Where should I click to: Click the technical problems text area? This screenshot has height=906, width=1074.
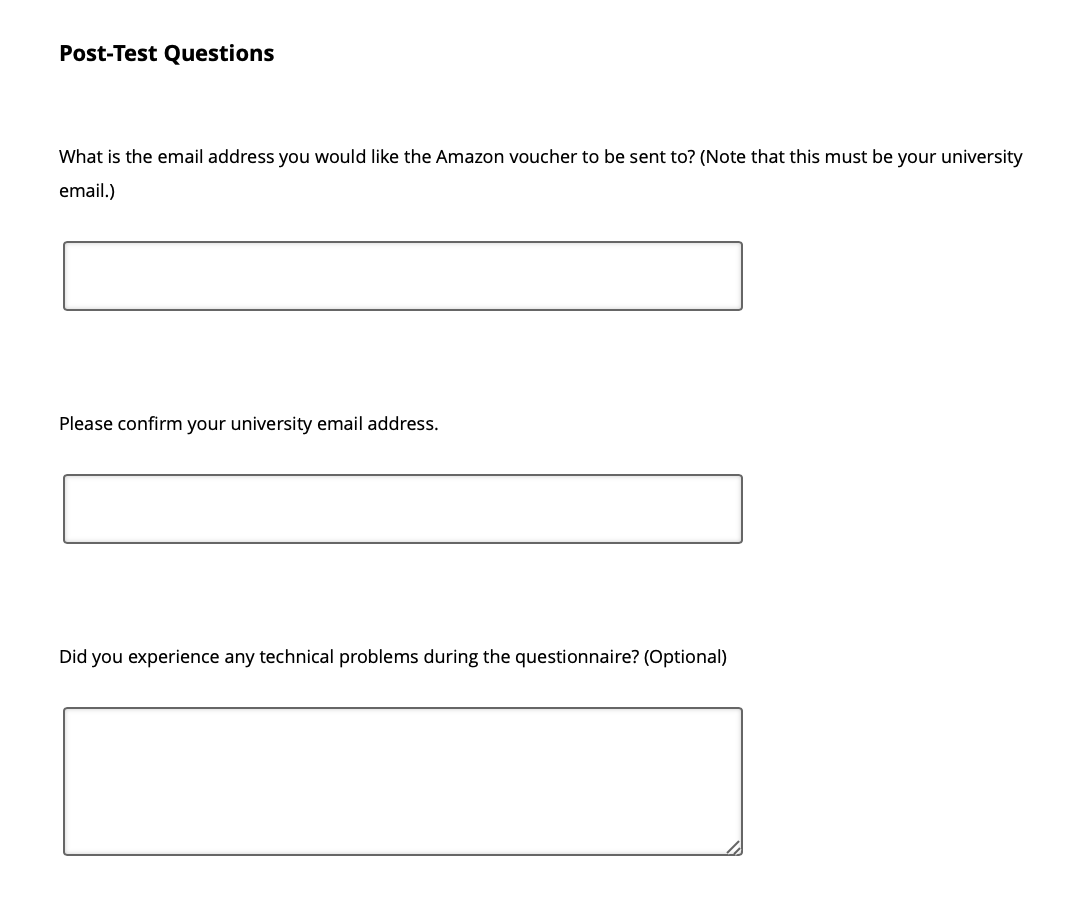402,781
